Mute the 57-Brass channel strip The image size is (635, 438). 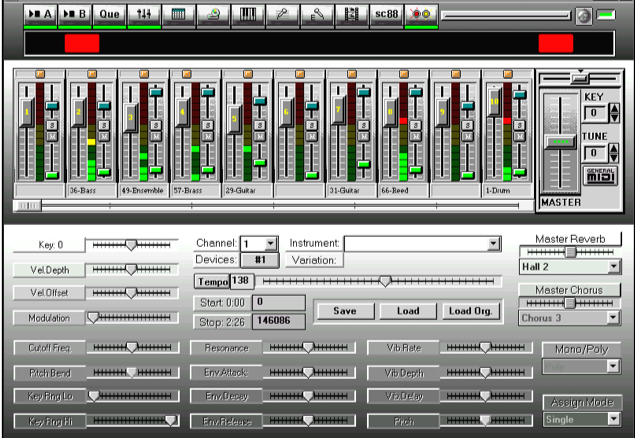coord(207,135)
